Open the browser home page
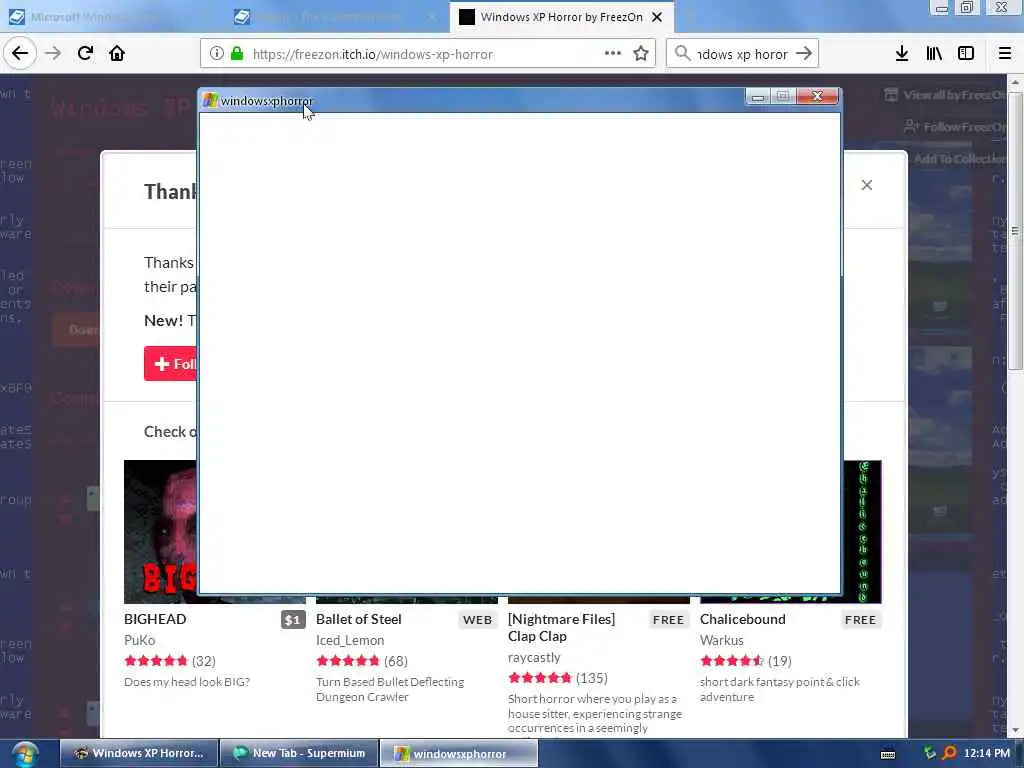 click(x=117, y=53)
